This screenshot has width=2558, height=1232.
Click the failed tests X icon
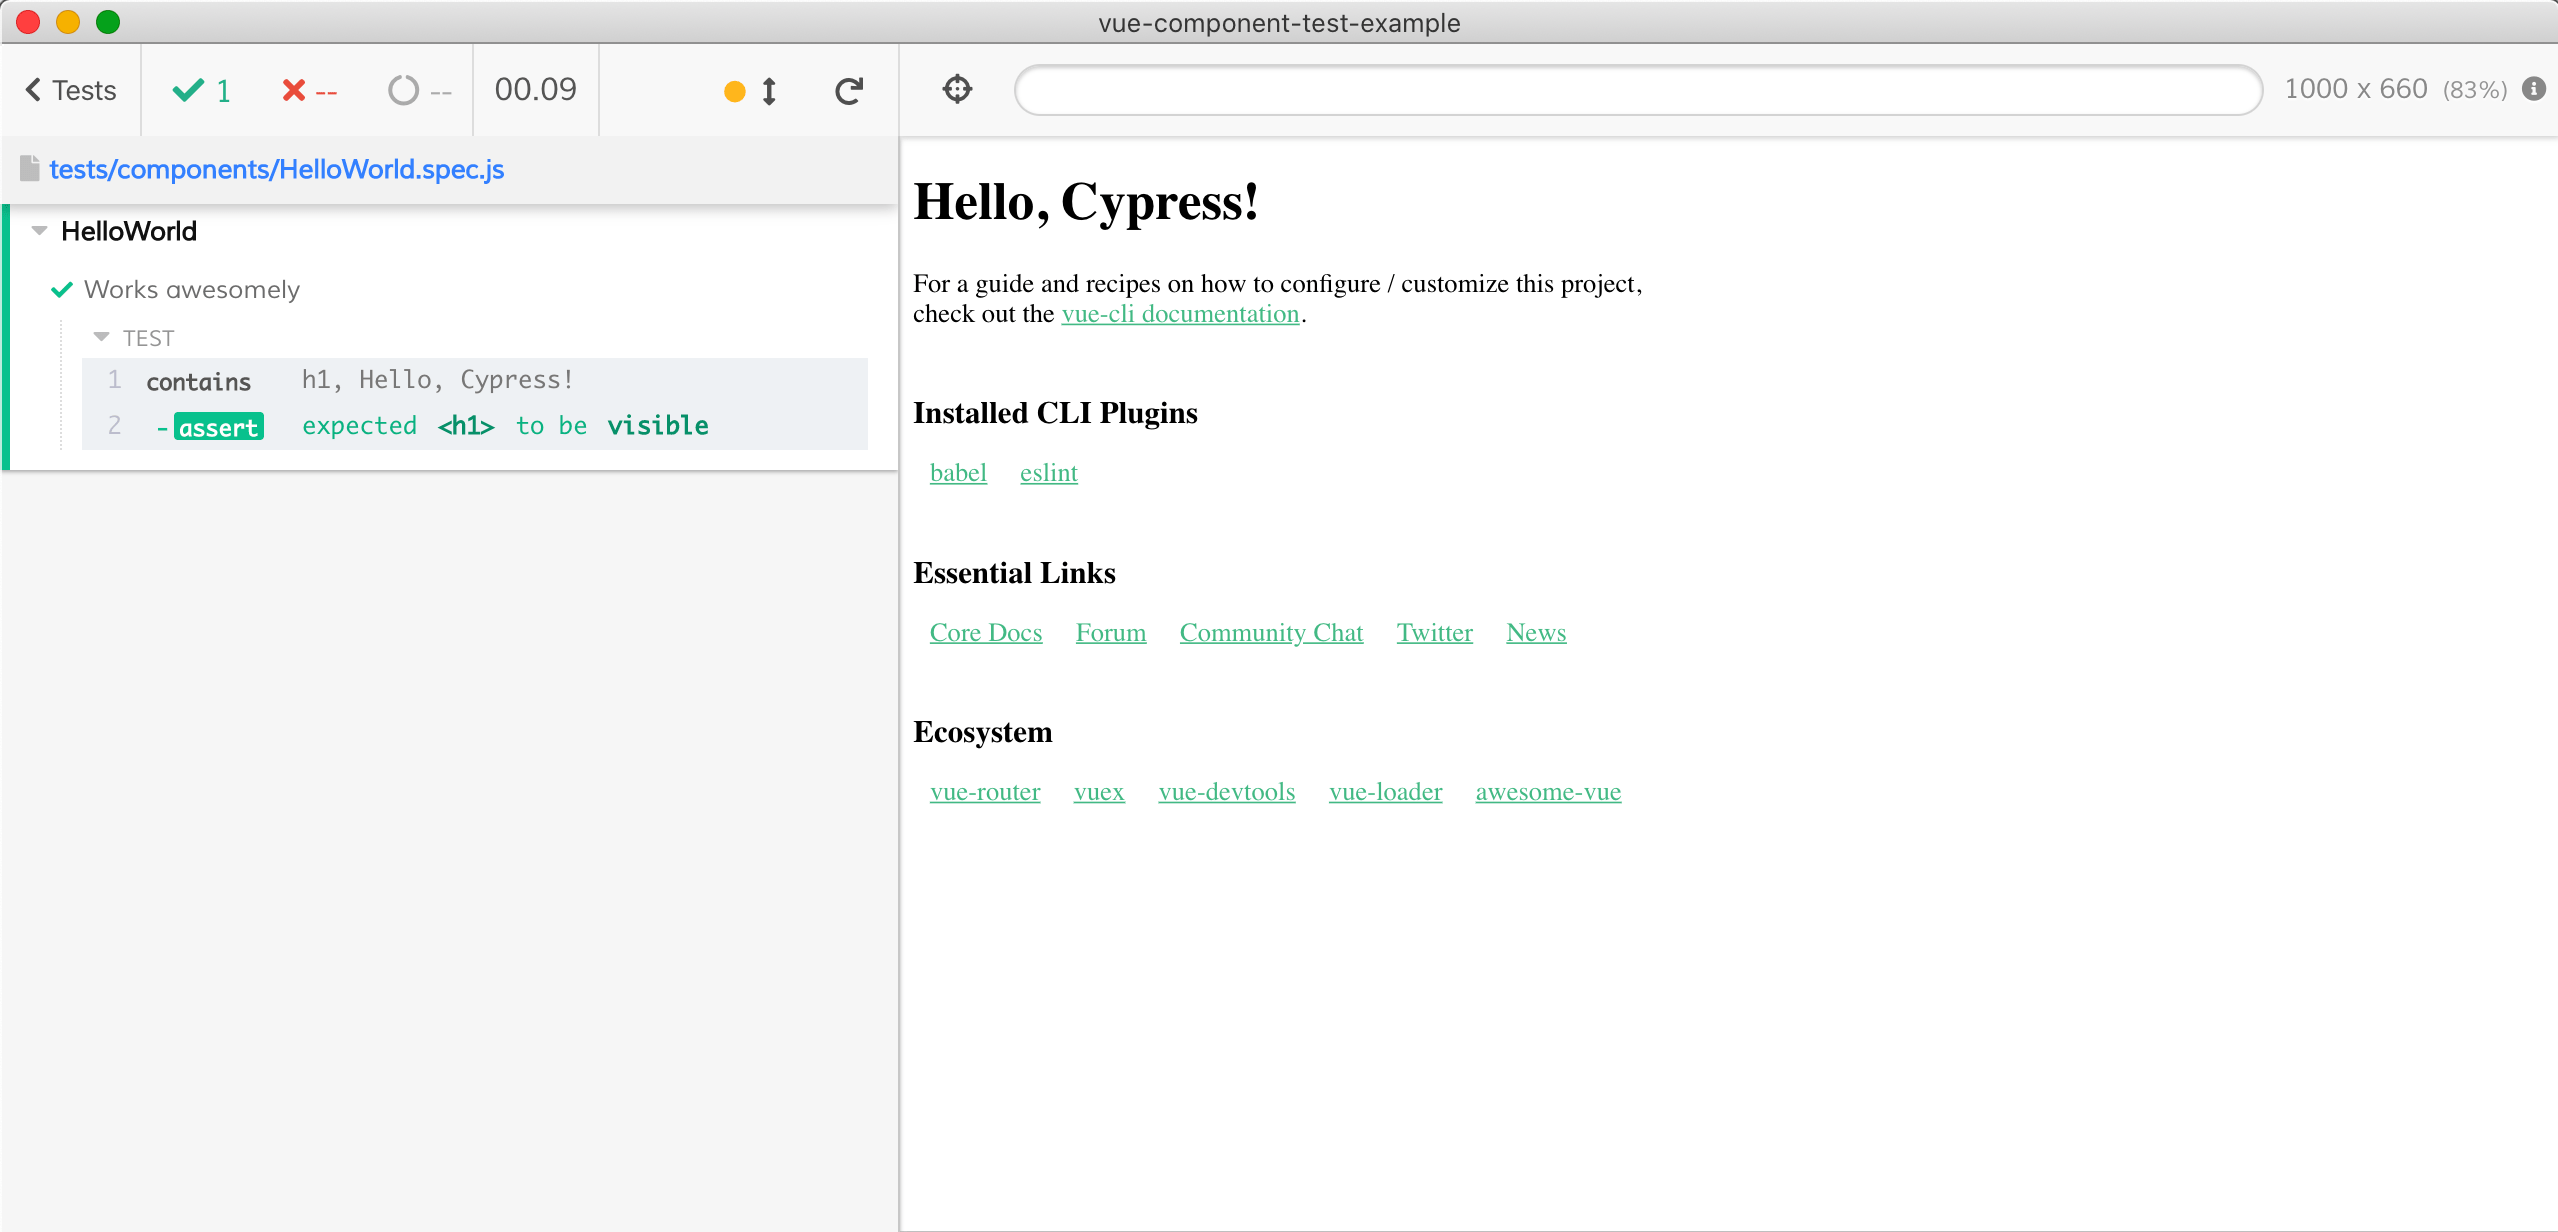tap(294, 90)
